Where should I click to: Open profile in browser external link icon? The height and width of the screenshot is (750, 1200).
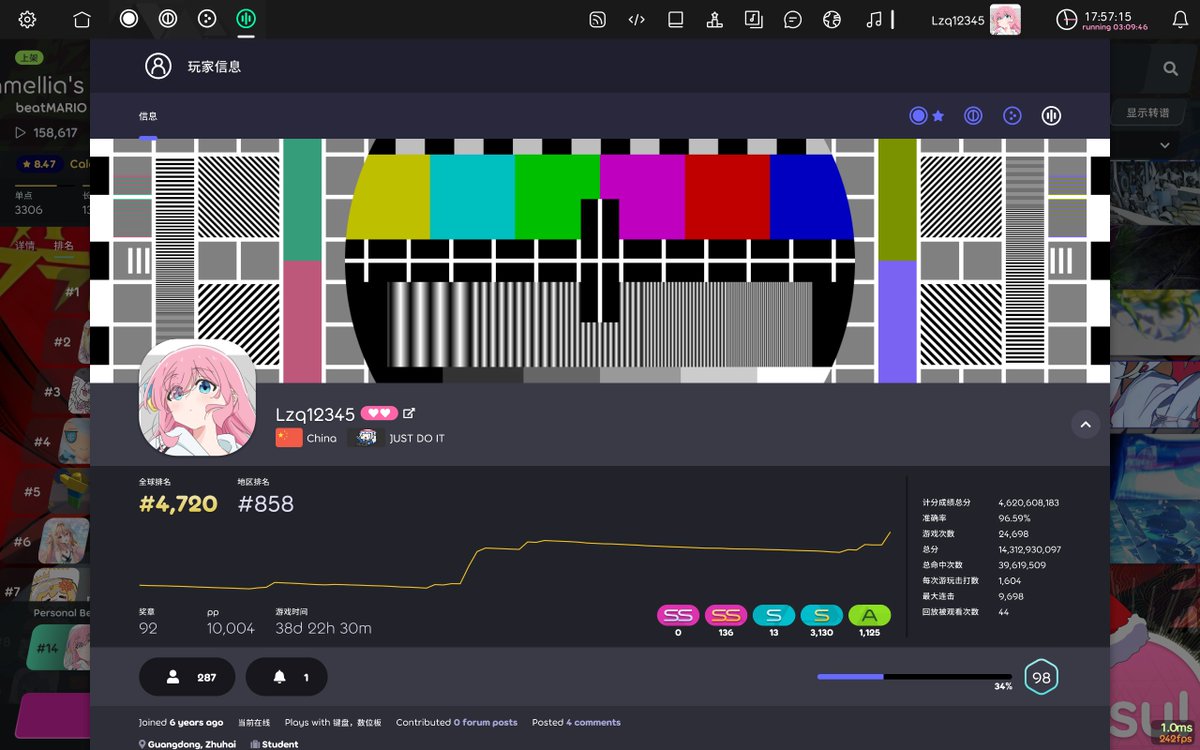coord(409,413)
